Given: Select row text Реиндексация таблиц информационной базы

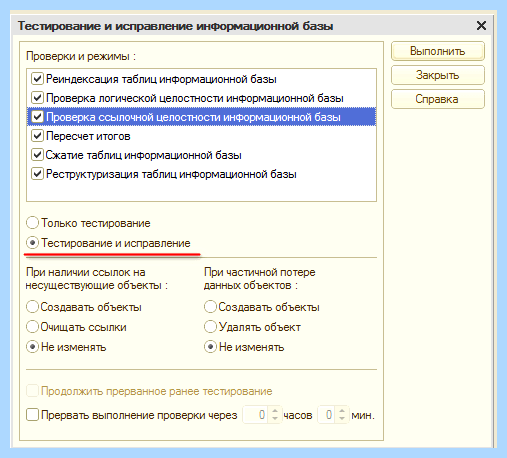Looking at the screenshot, I should pos(161,79).
